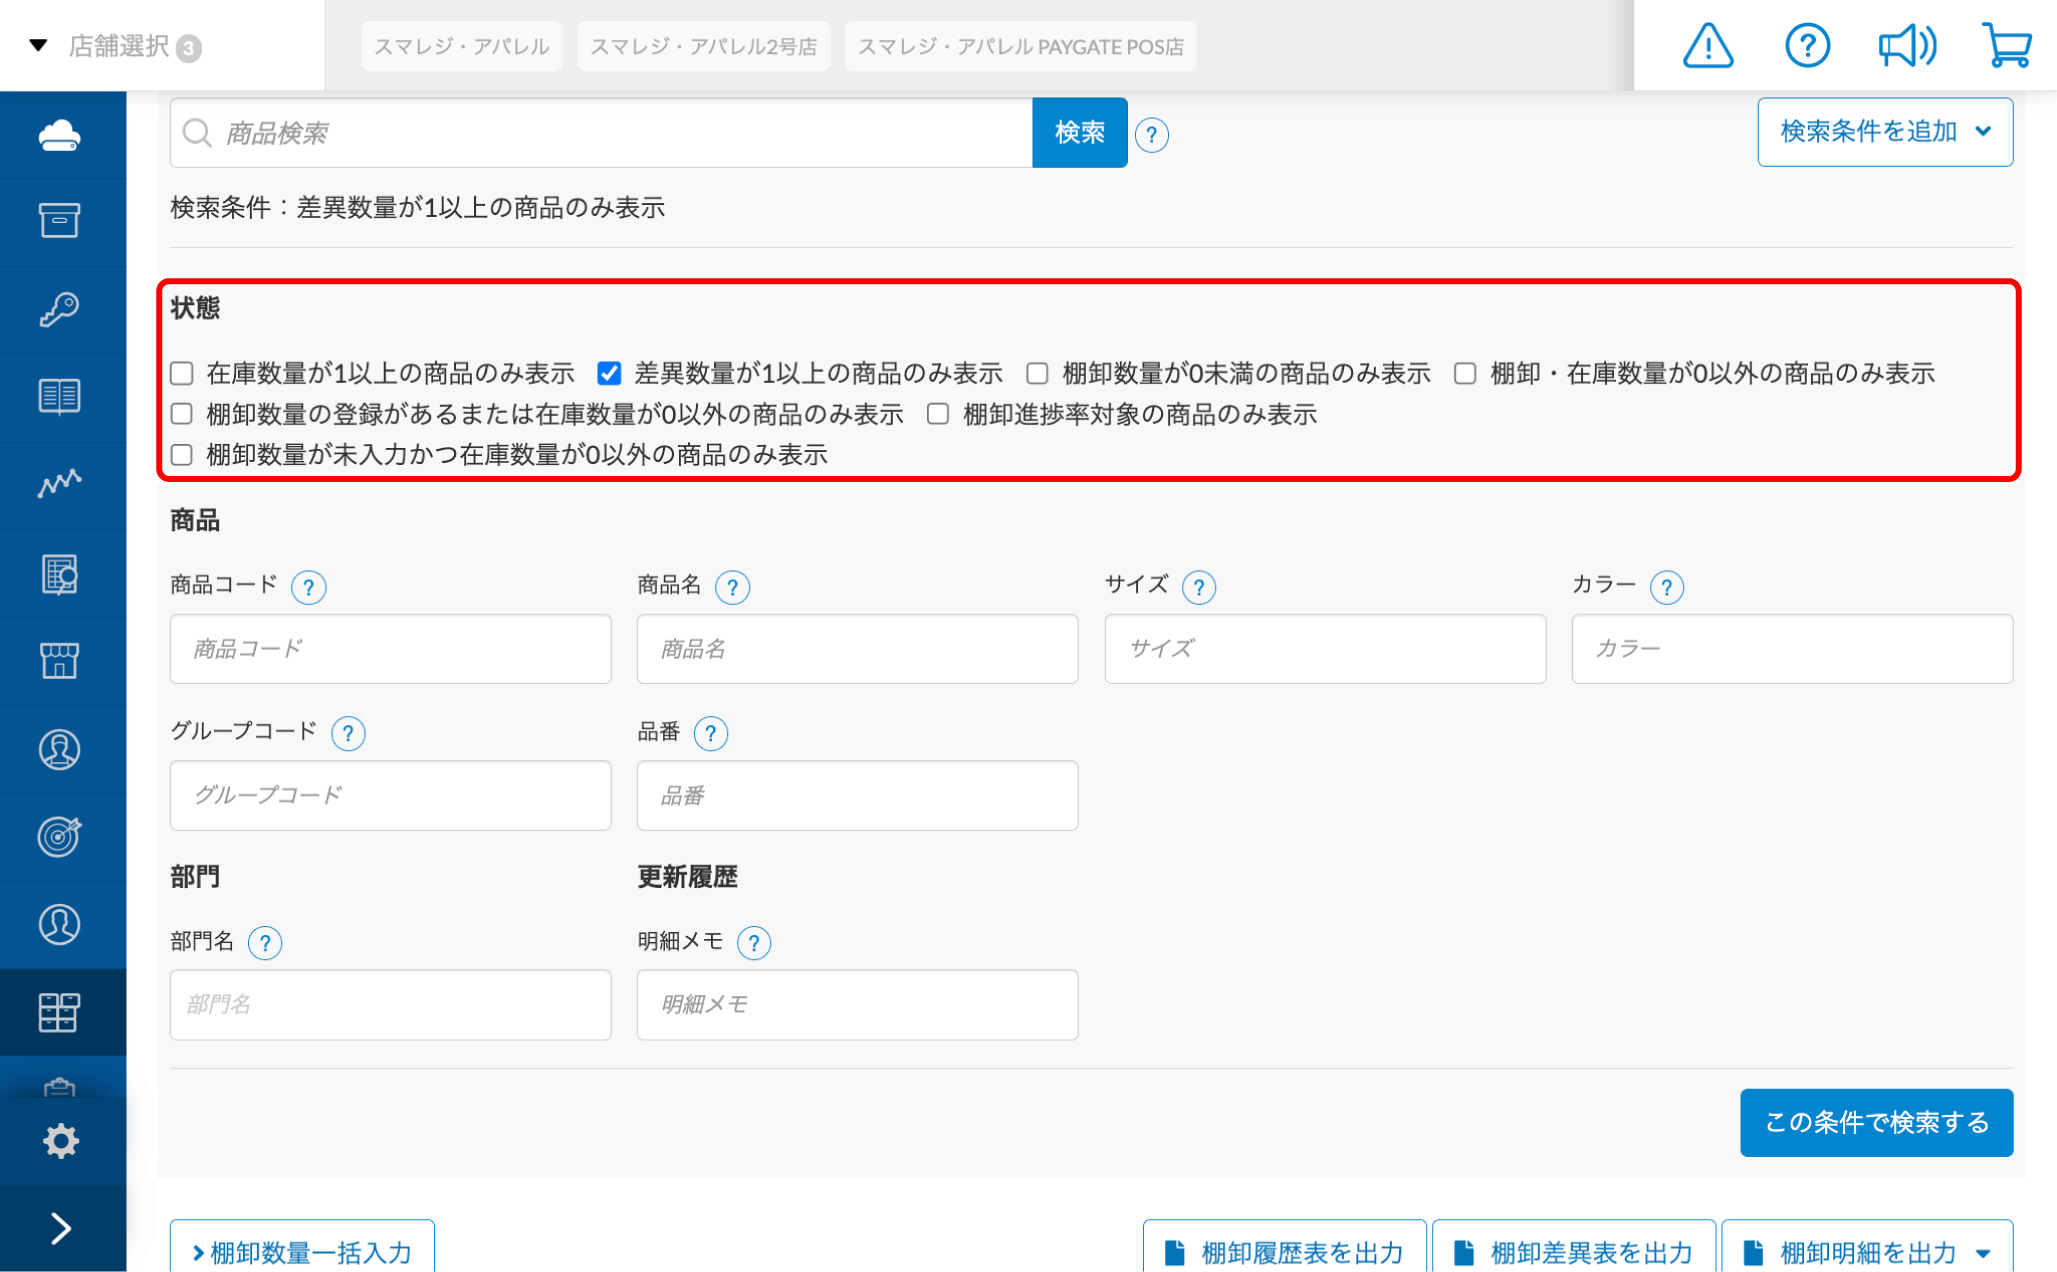Image resolution: width=2057 pixels, height=1272 pixels.
Task: Click the 棚卸差異表を出力 button
Action: click(1574, 1252)
